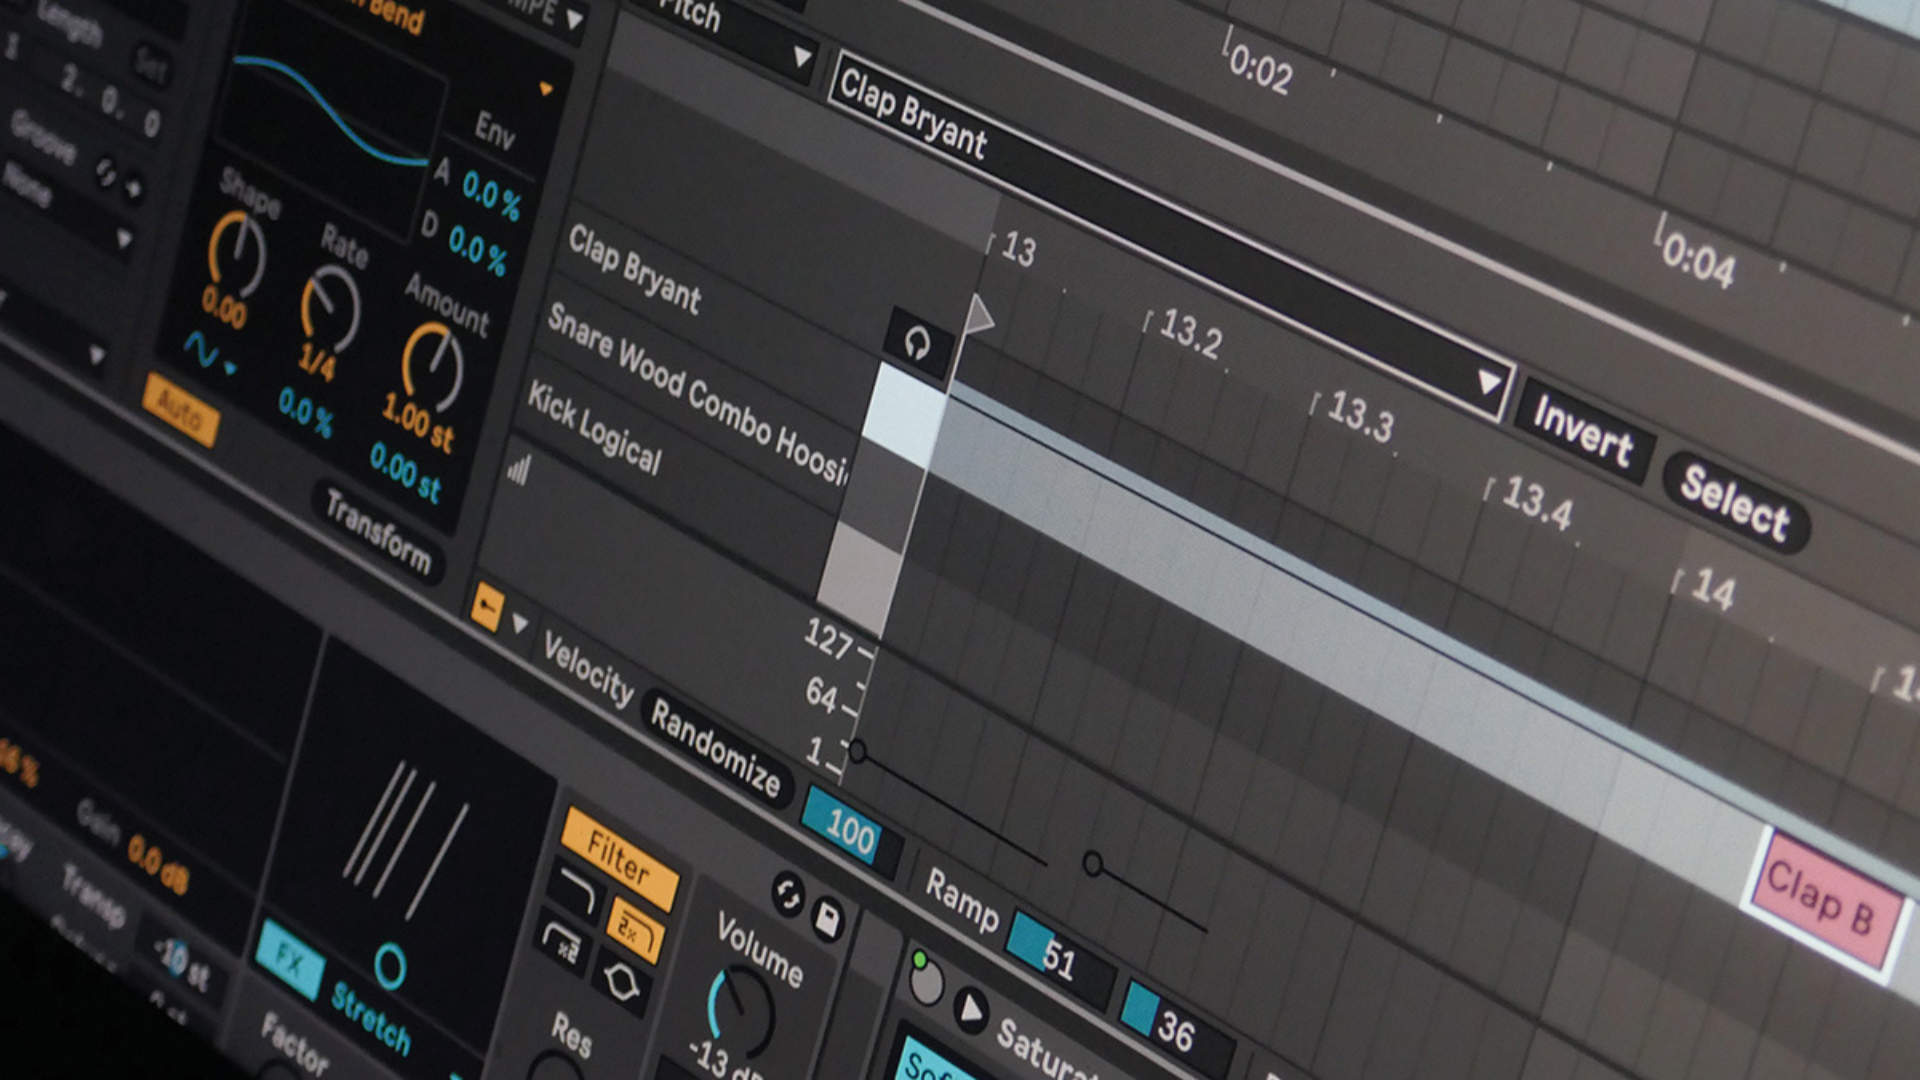The height and width of the screenshot is (1080, 1920).
Task: Click the Stretch label
Action: pyautogui.click(x=371, y=1018)
